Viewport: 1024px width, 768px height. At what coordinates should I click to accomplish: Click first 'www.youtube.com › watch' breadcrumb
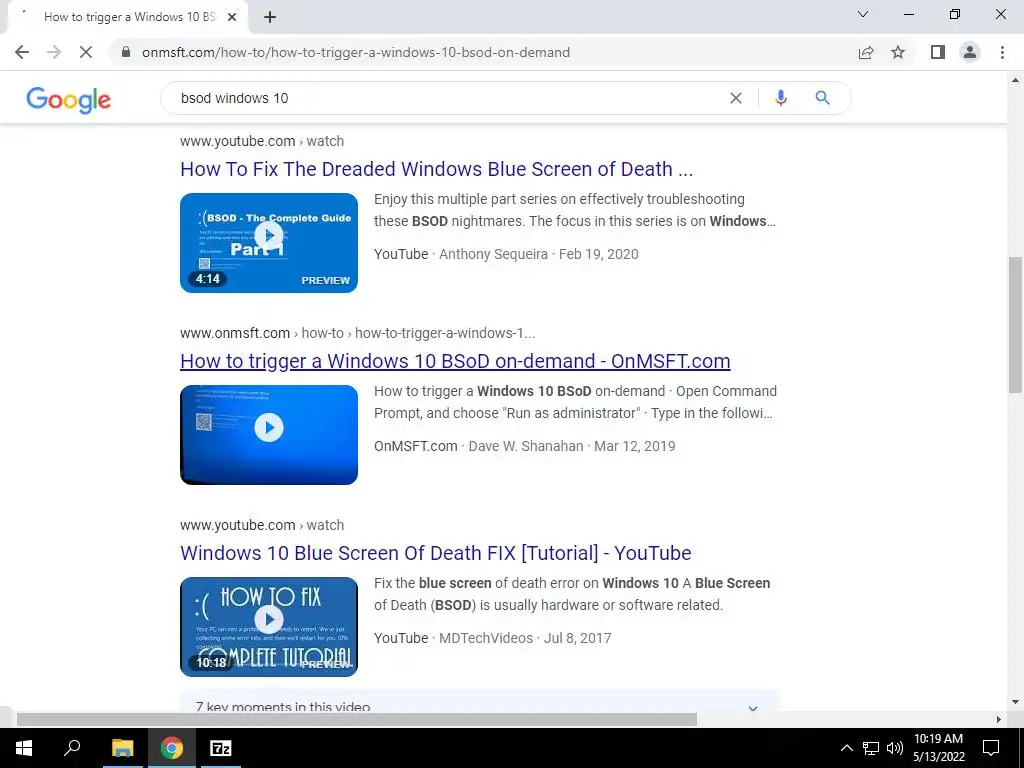tap(262, 141)
